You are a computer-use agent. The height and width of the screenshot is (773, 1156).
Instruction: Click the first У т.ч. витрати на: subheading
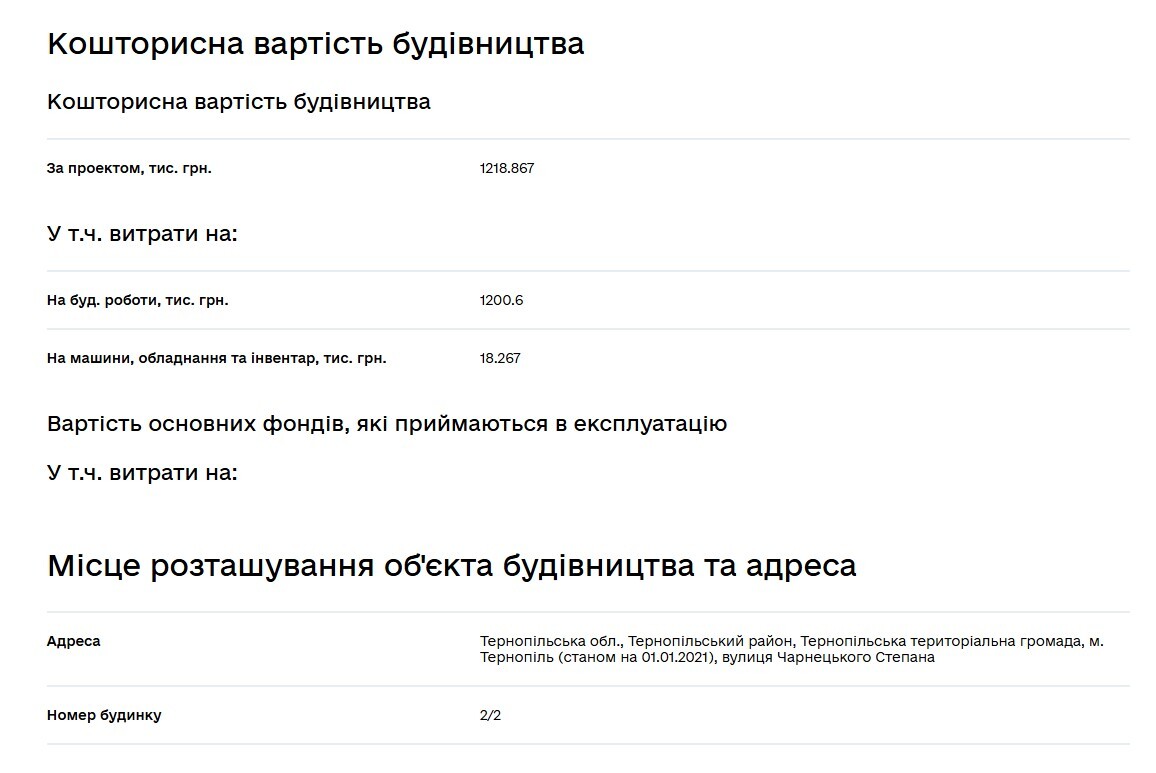(x=142, y=235)
